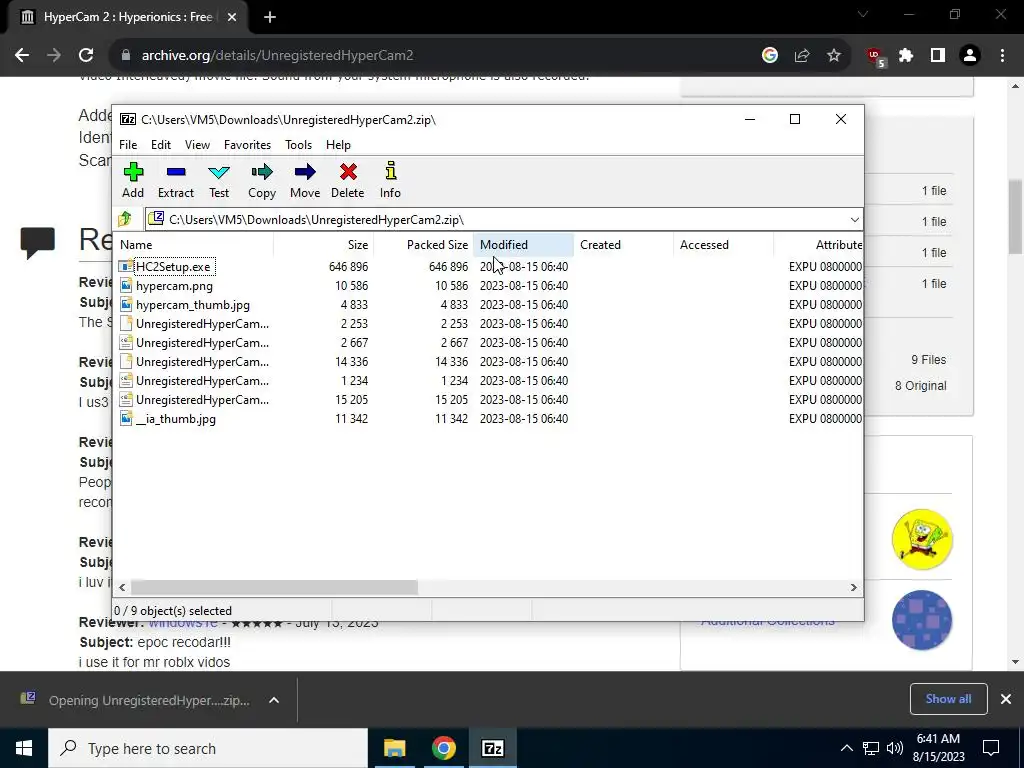Open the volume control in system tray
The height and width of the screenshot is (768, 1024).
pyautogui.click(x=895, y=748)
